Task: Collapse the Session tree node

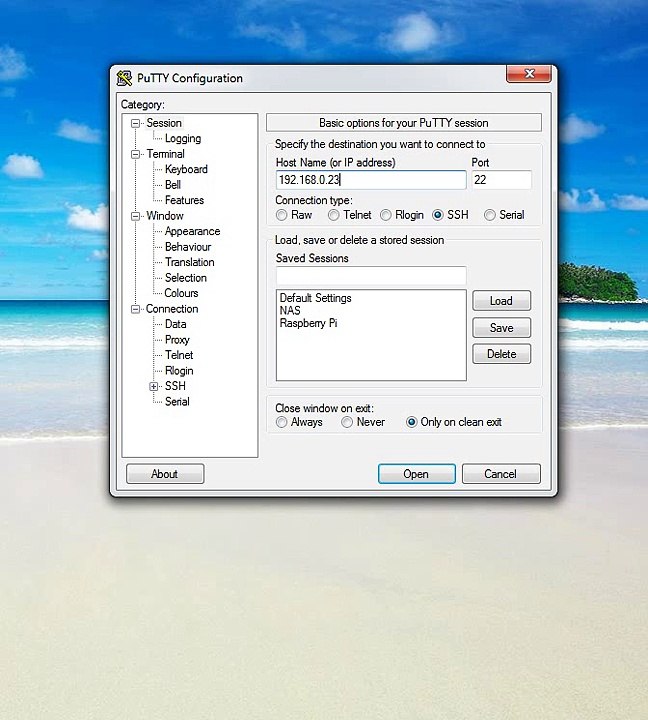Action: coord(135,123)
